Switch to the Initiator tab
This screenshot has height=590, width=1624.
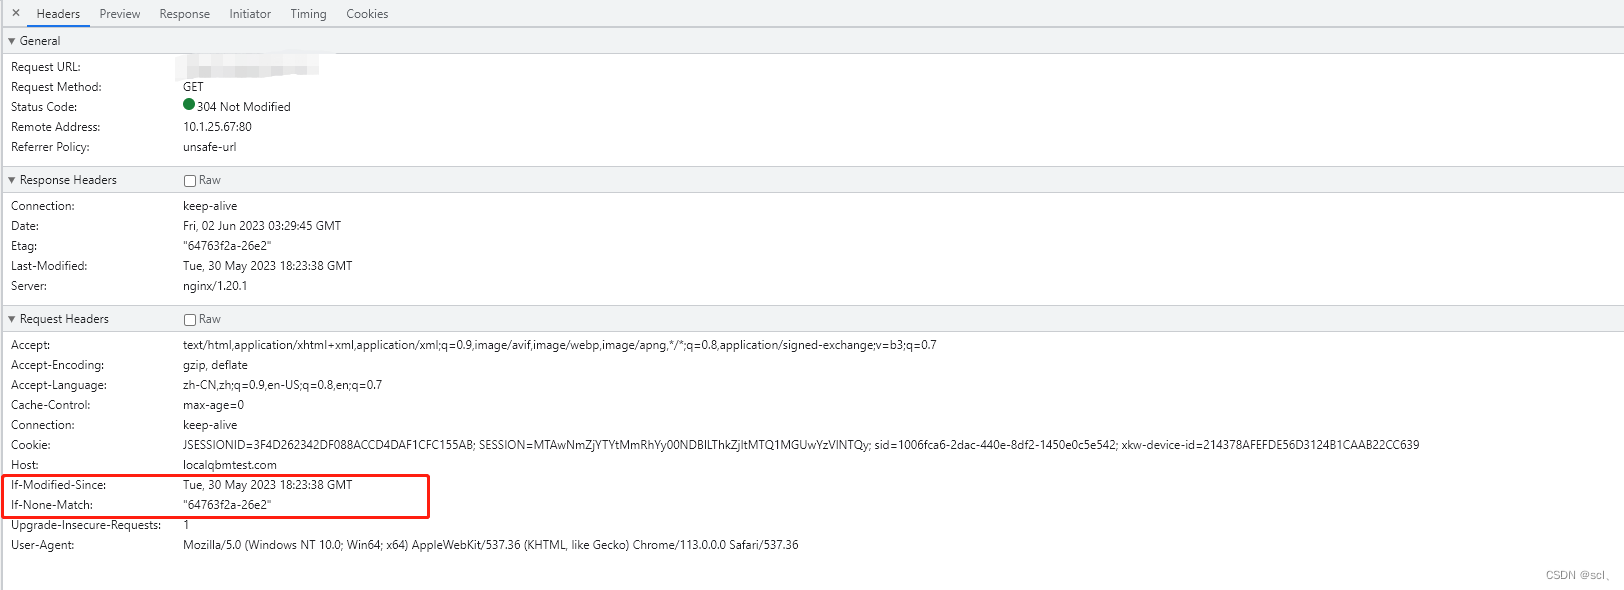click(250, 14)
